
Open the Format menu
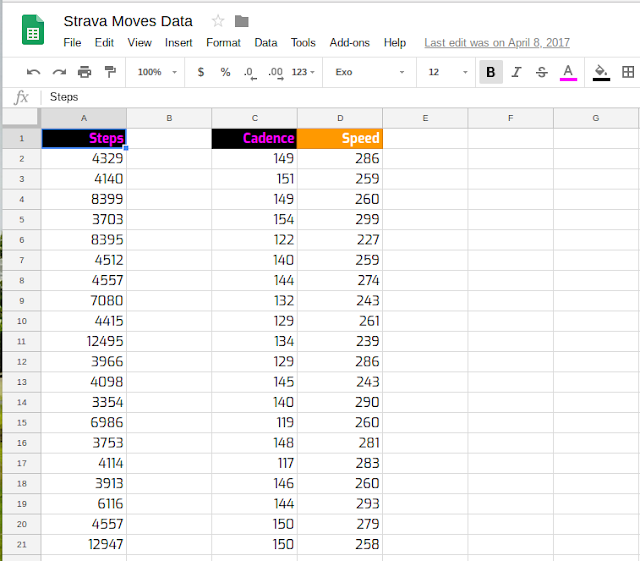[x=223, y=42]
